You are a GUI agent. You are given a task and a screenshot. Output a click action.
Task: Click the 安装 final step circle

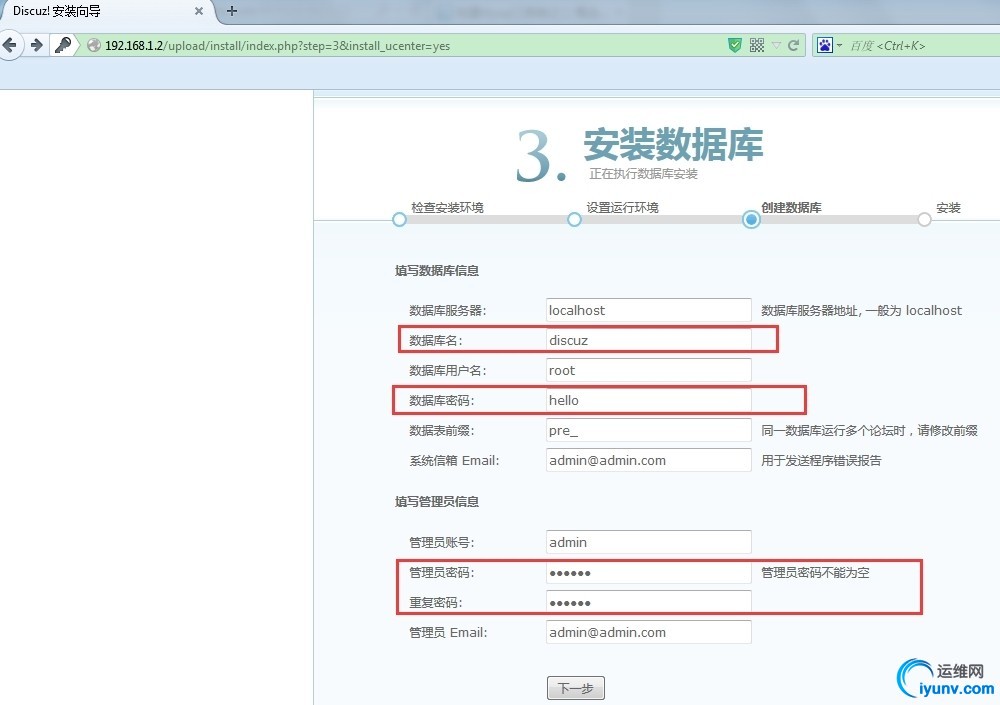(924, 219)
